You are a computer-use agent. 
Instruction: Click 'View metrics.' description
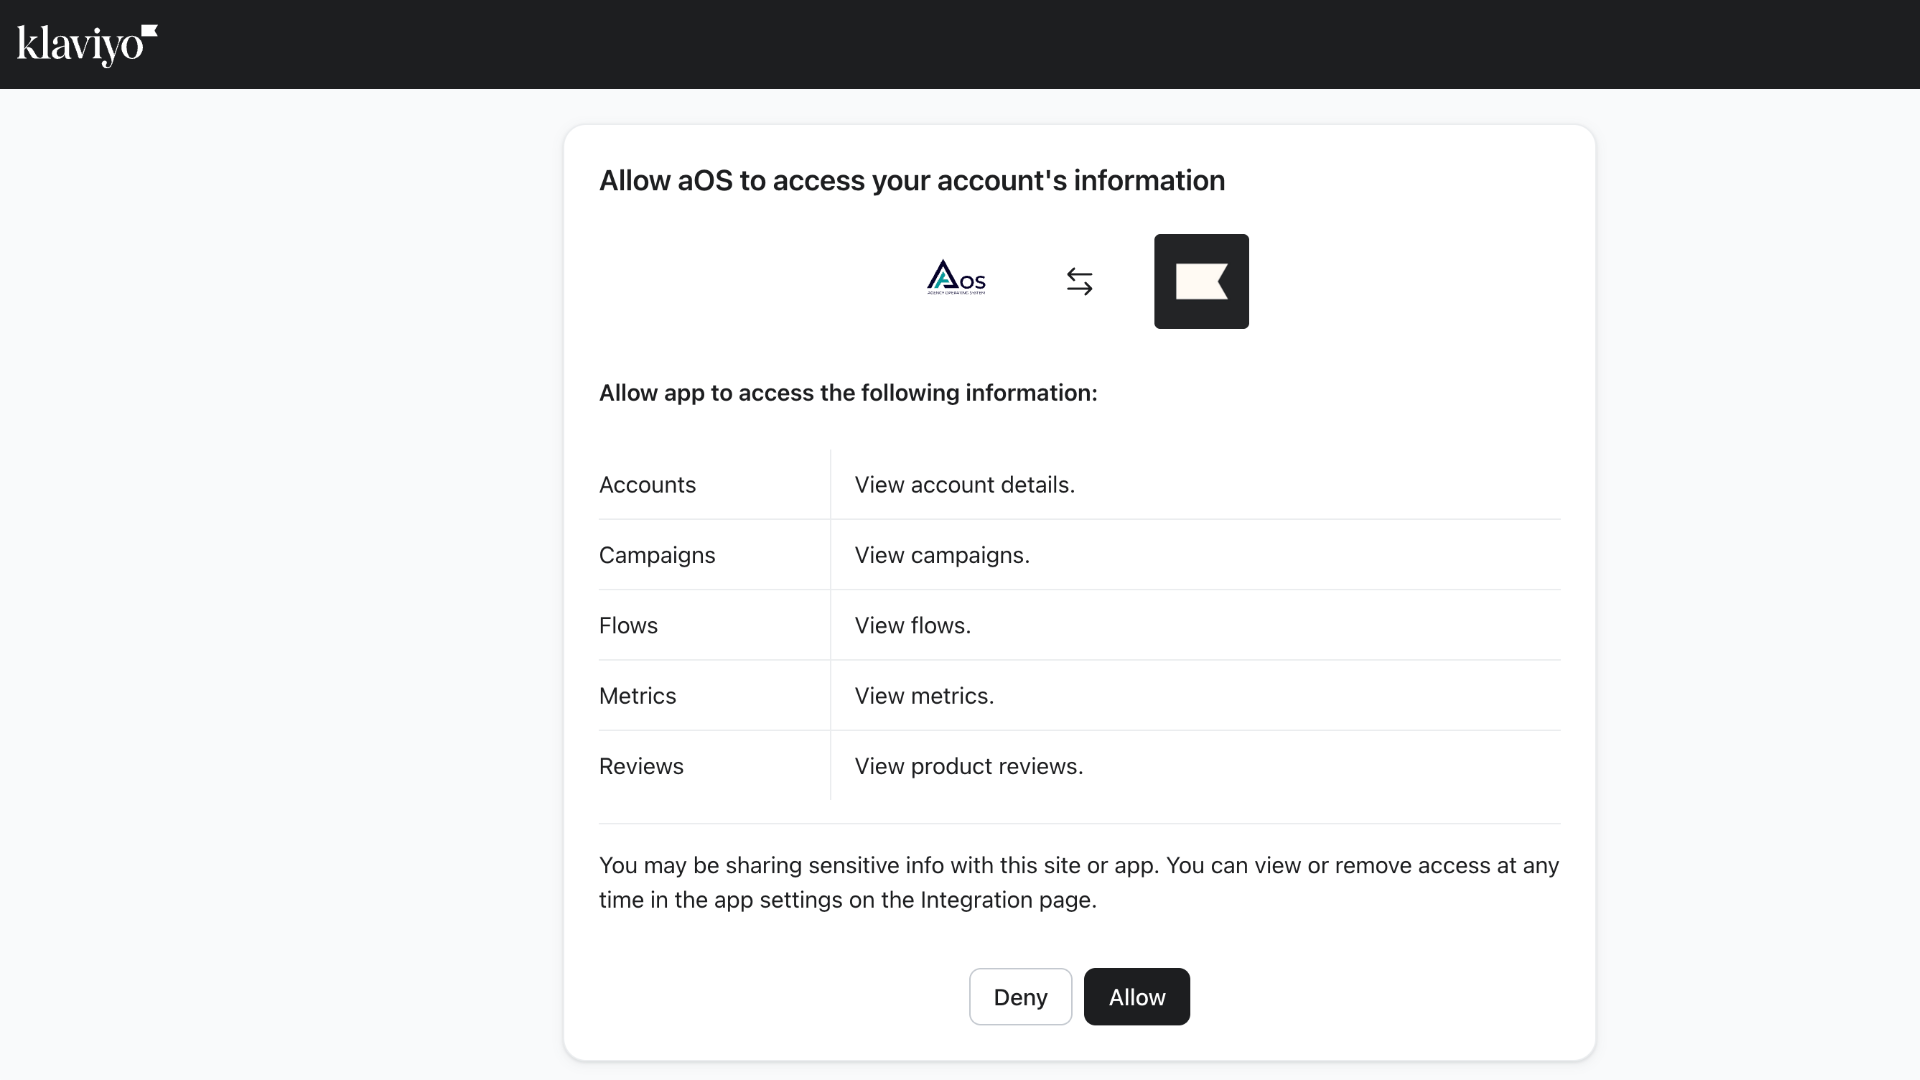[x=924, y=696]
